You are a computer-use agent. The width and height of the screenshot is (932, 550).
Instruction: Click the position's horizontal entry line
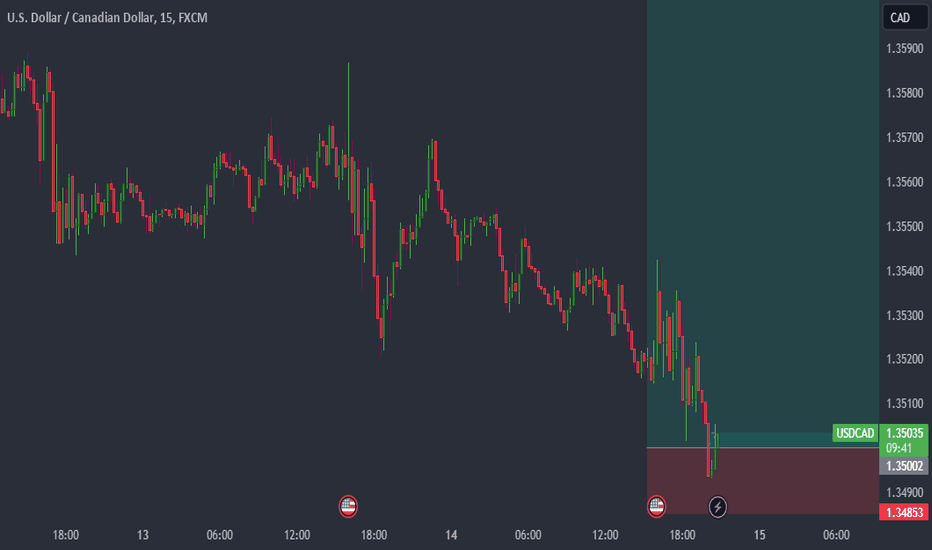(763, 447)
